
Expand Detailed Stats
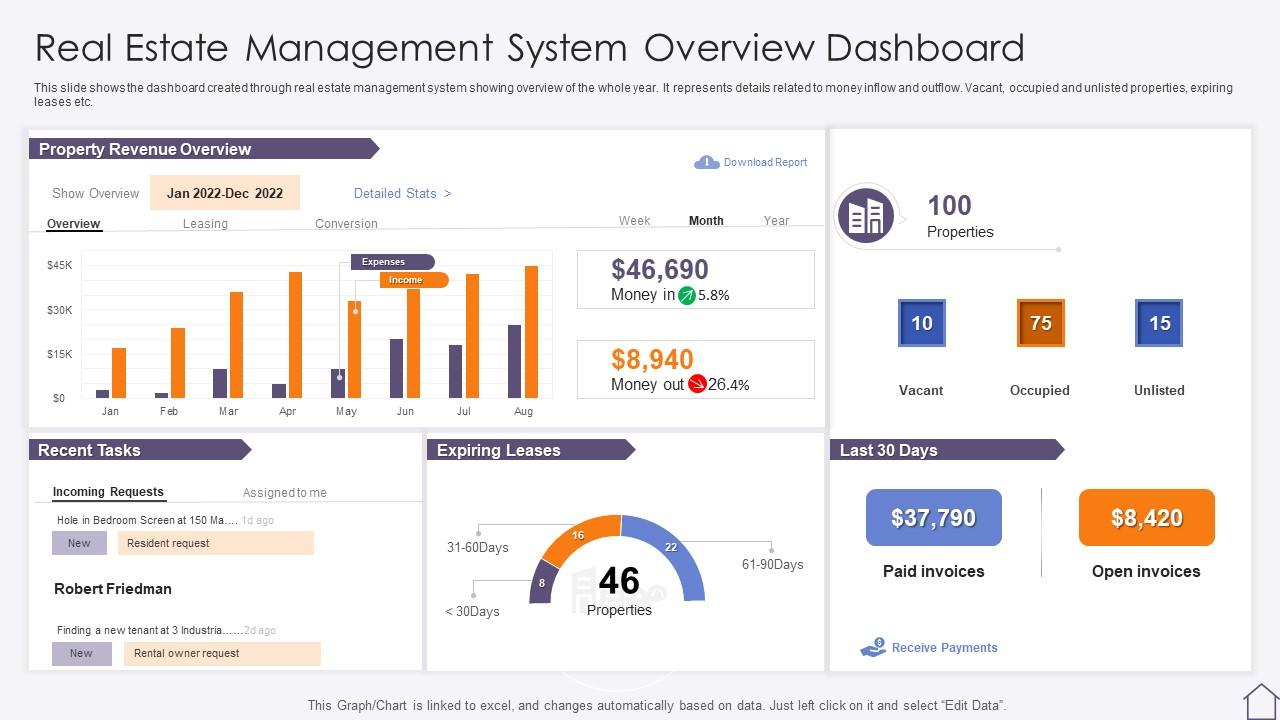(x=402, y=193)
